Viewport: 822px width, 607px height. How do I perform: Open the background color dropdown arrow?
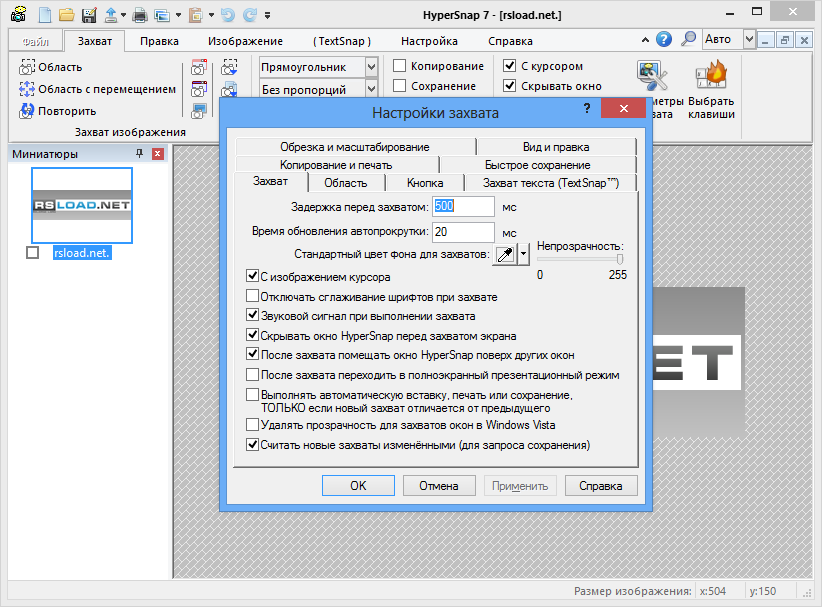[523, 255]
